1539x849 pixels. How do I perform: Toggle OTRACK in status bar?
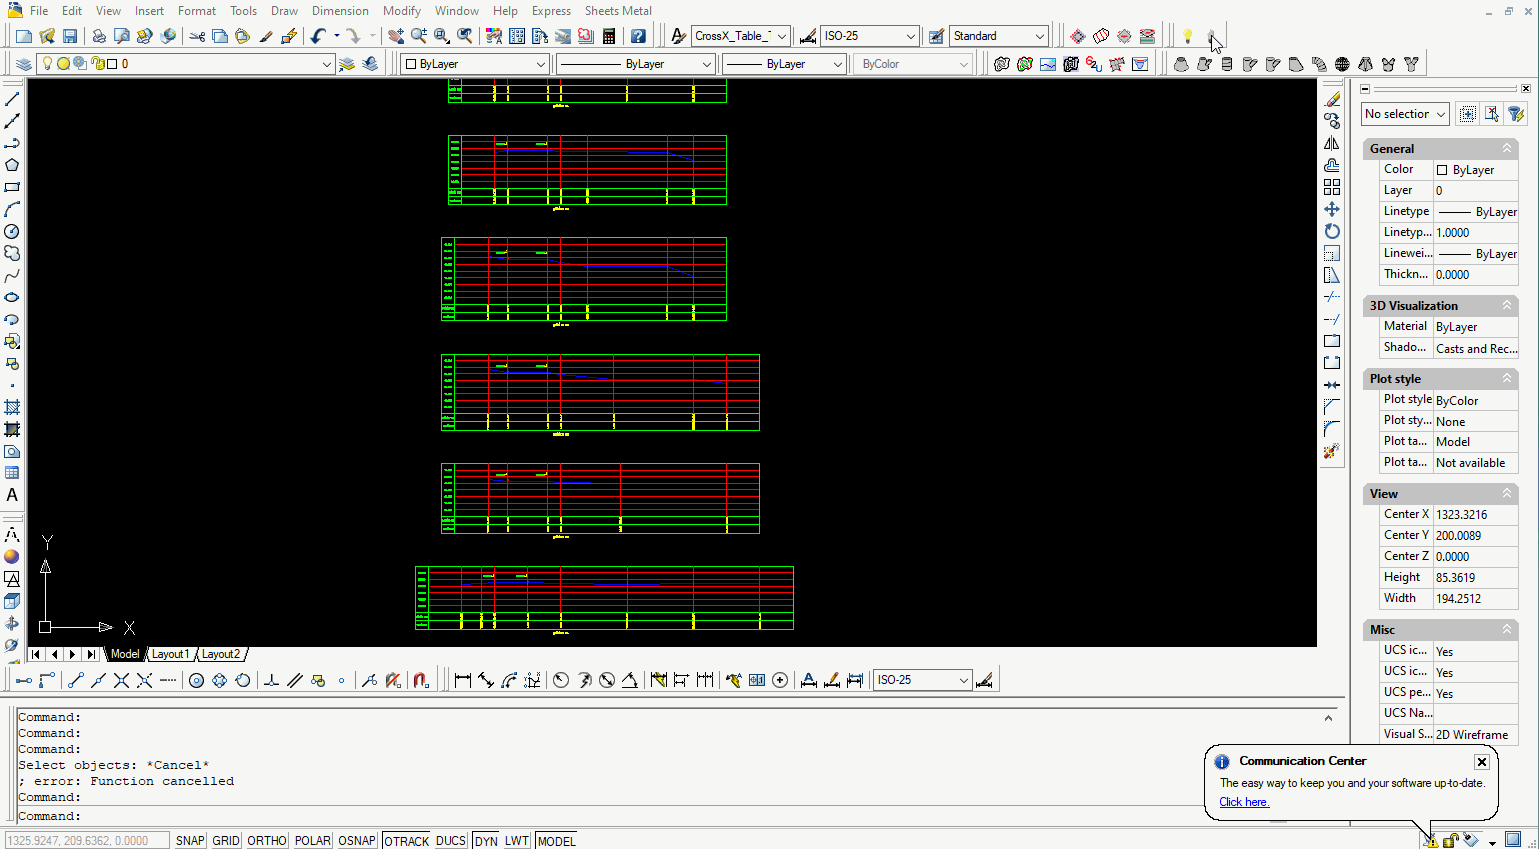407,841
